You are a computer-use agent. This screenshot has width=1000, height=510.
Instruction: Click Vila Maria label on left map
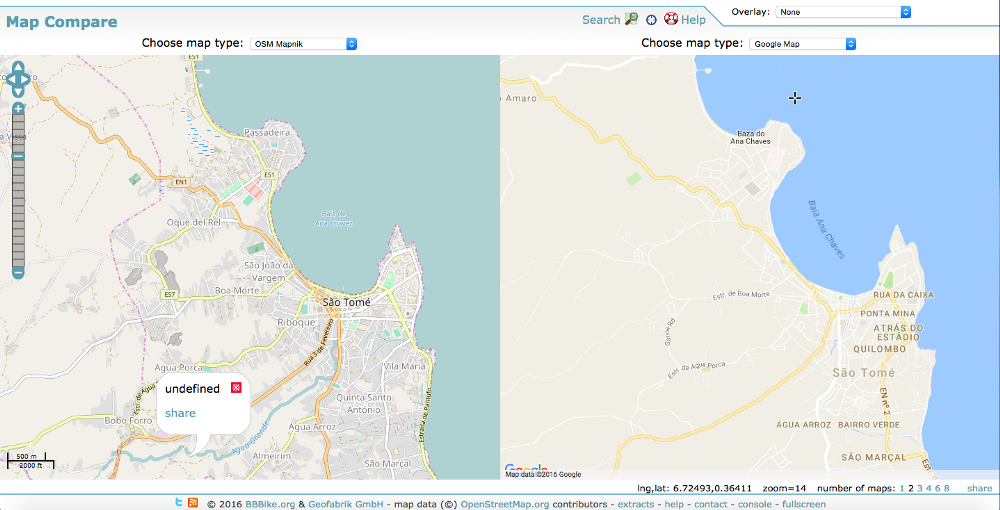coord(404,367)
